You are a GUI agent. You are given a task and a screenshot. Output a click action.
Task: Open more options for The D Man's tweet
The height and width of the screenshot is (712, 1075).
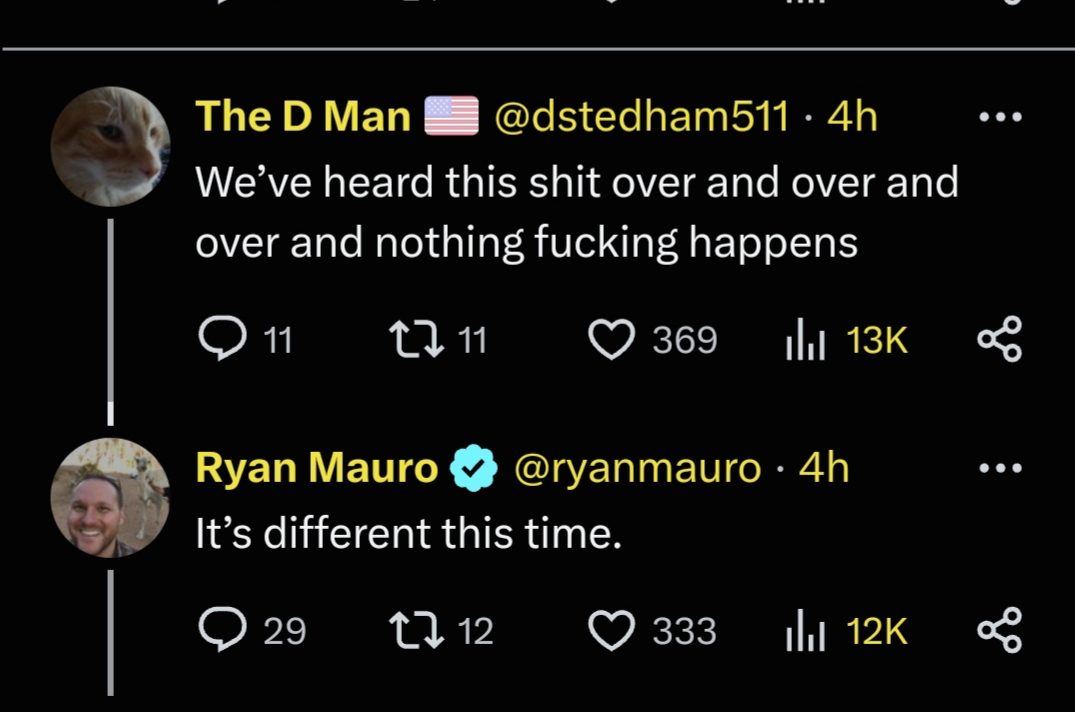pyautogui.click(x=999, y=117)
